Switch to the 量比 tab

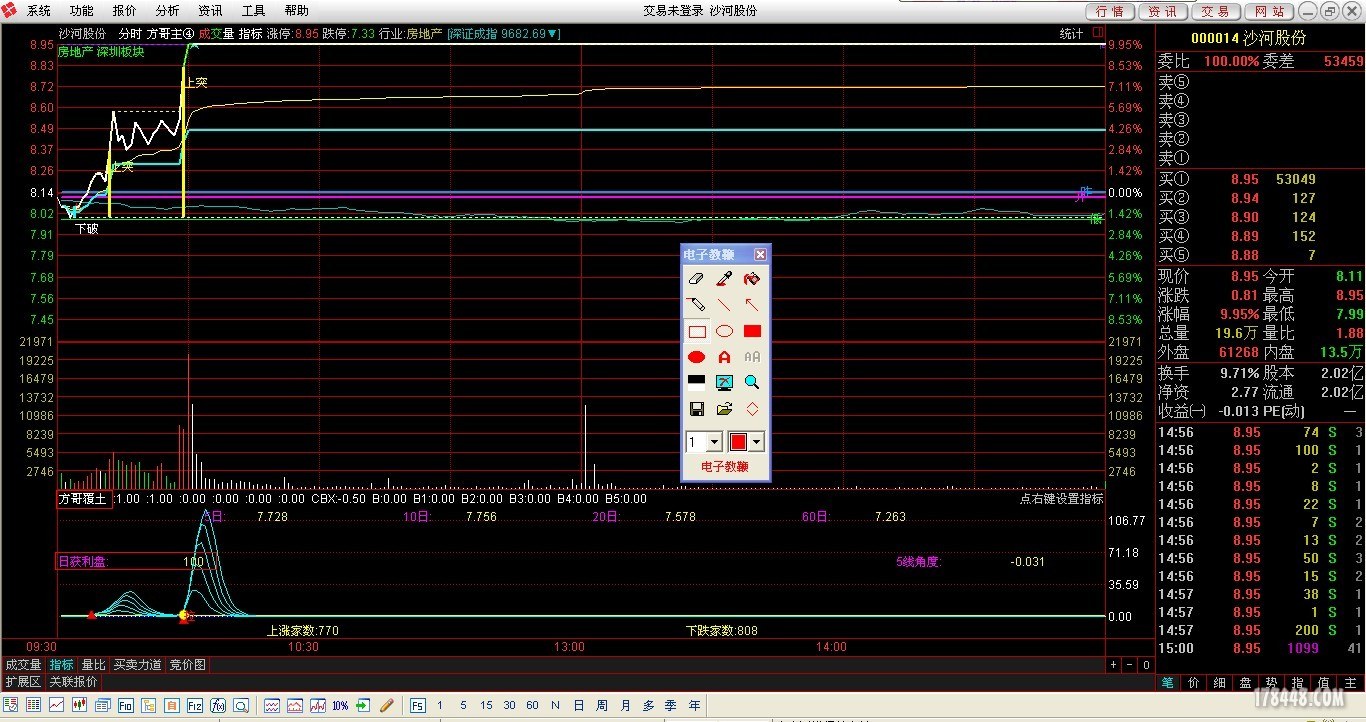click(94, 665)
